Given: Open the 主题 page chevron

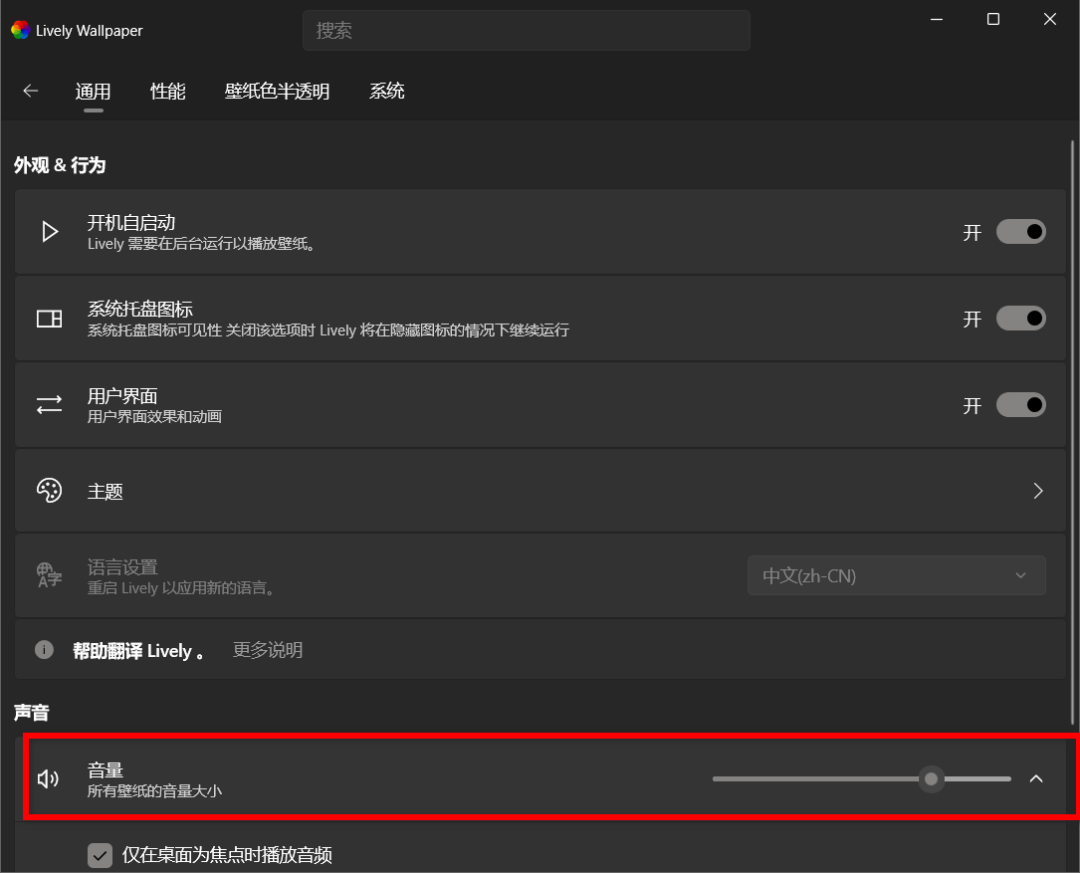Looking at the screenshot, I should point(1038,491).
